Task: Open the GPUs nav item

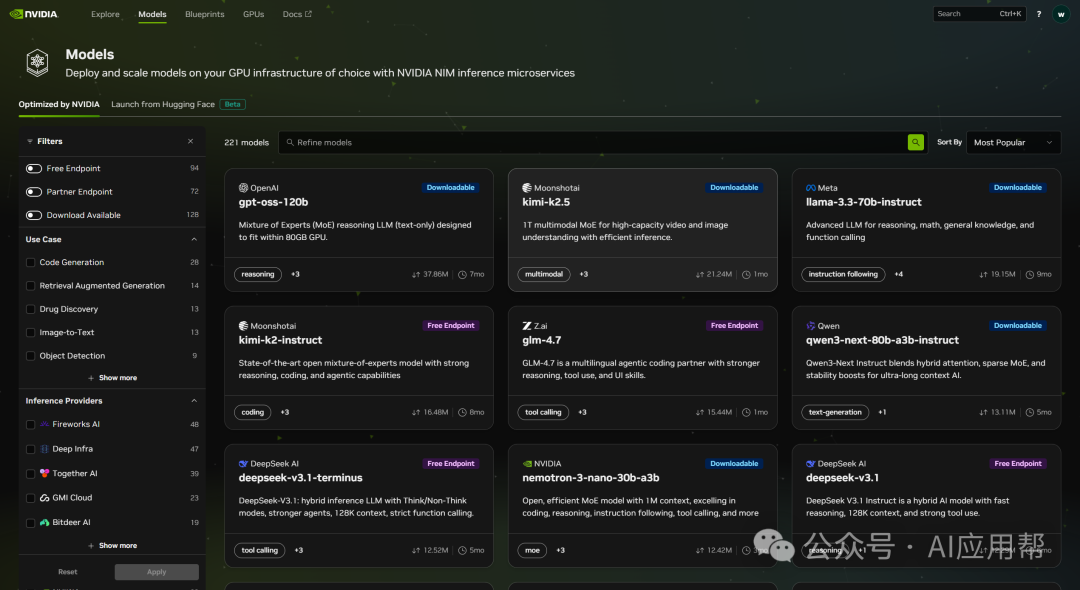Action: click(x=253, y=14)
